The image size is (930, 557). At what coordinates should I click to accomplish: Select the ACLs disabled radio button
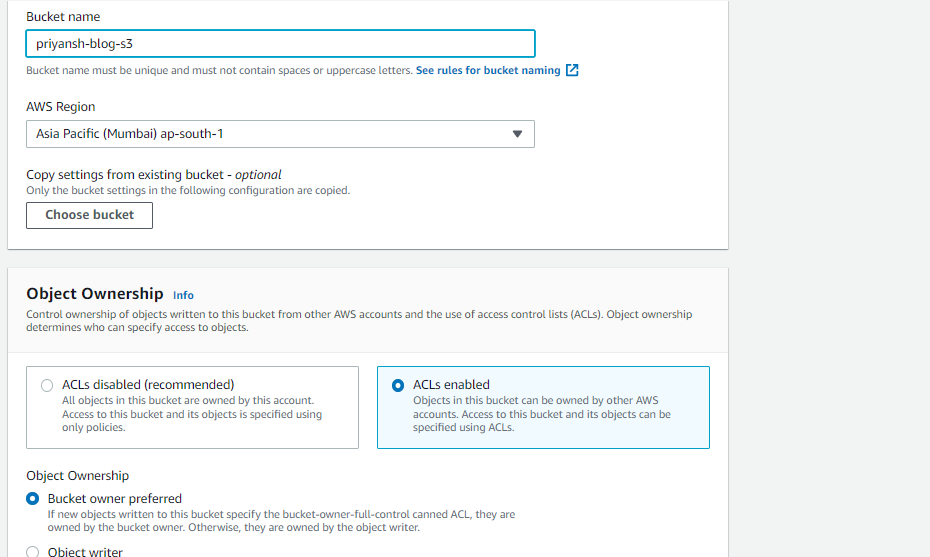[46, 385]
